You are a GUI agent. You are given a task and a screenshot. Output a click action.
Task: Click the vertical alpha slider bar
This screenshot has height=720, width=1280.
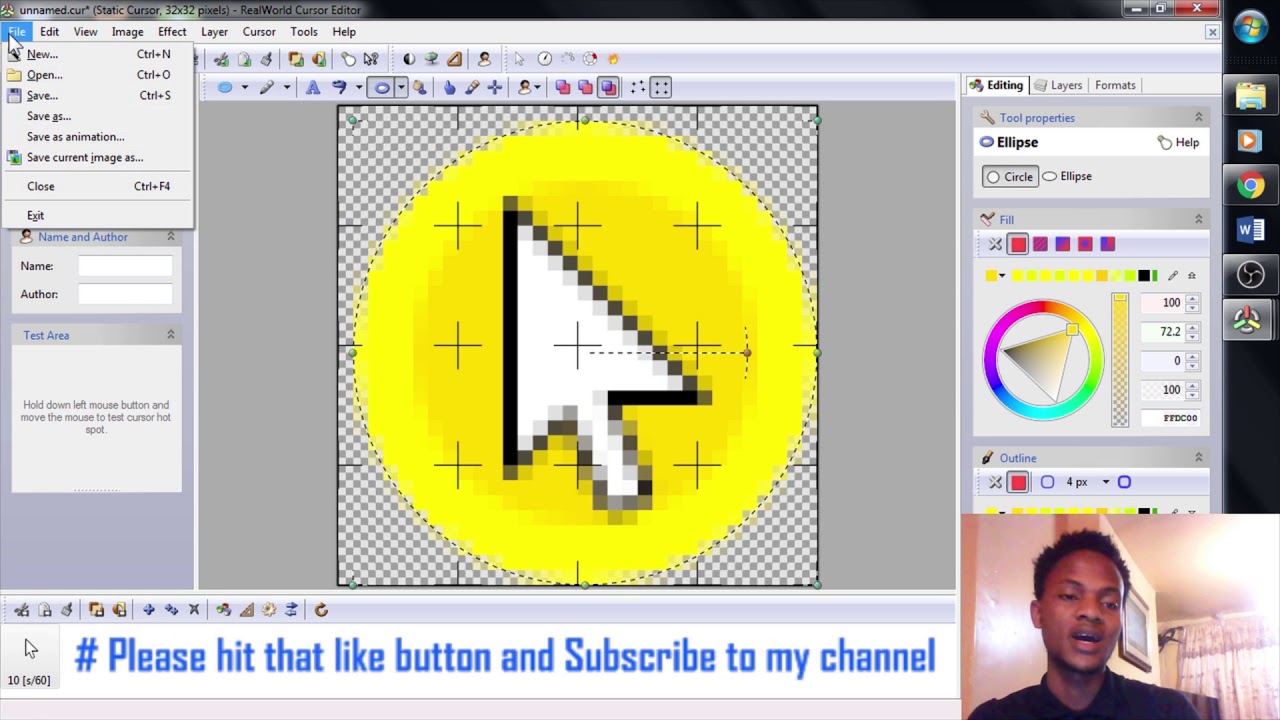coord(1120,360)
